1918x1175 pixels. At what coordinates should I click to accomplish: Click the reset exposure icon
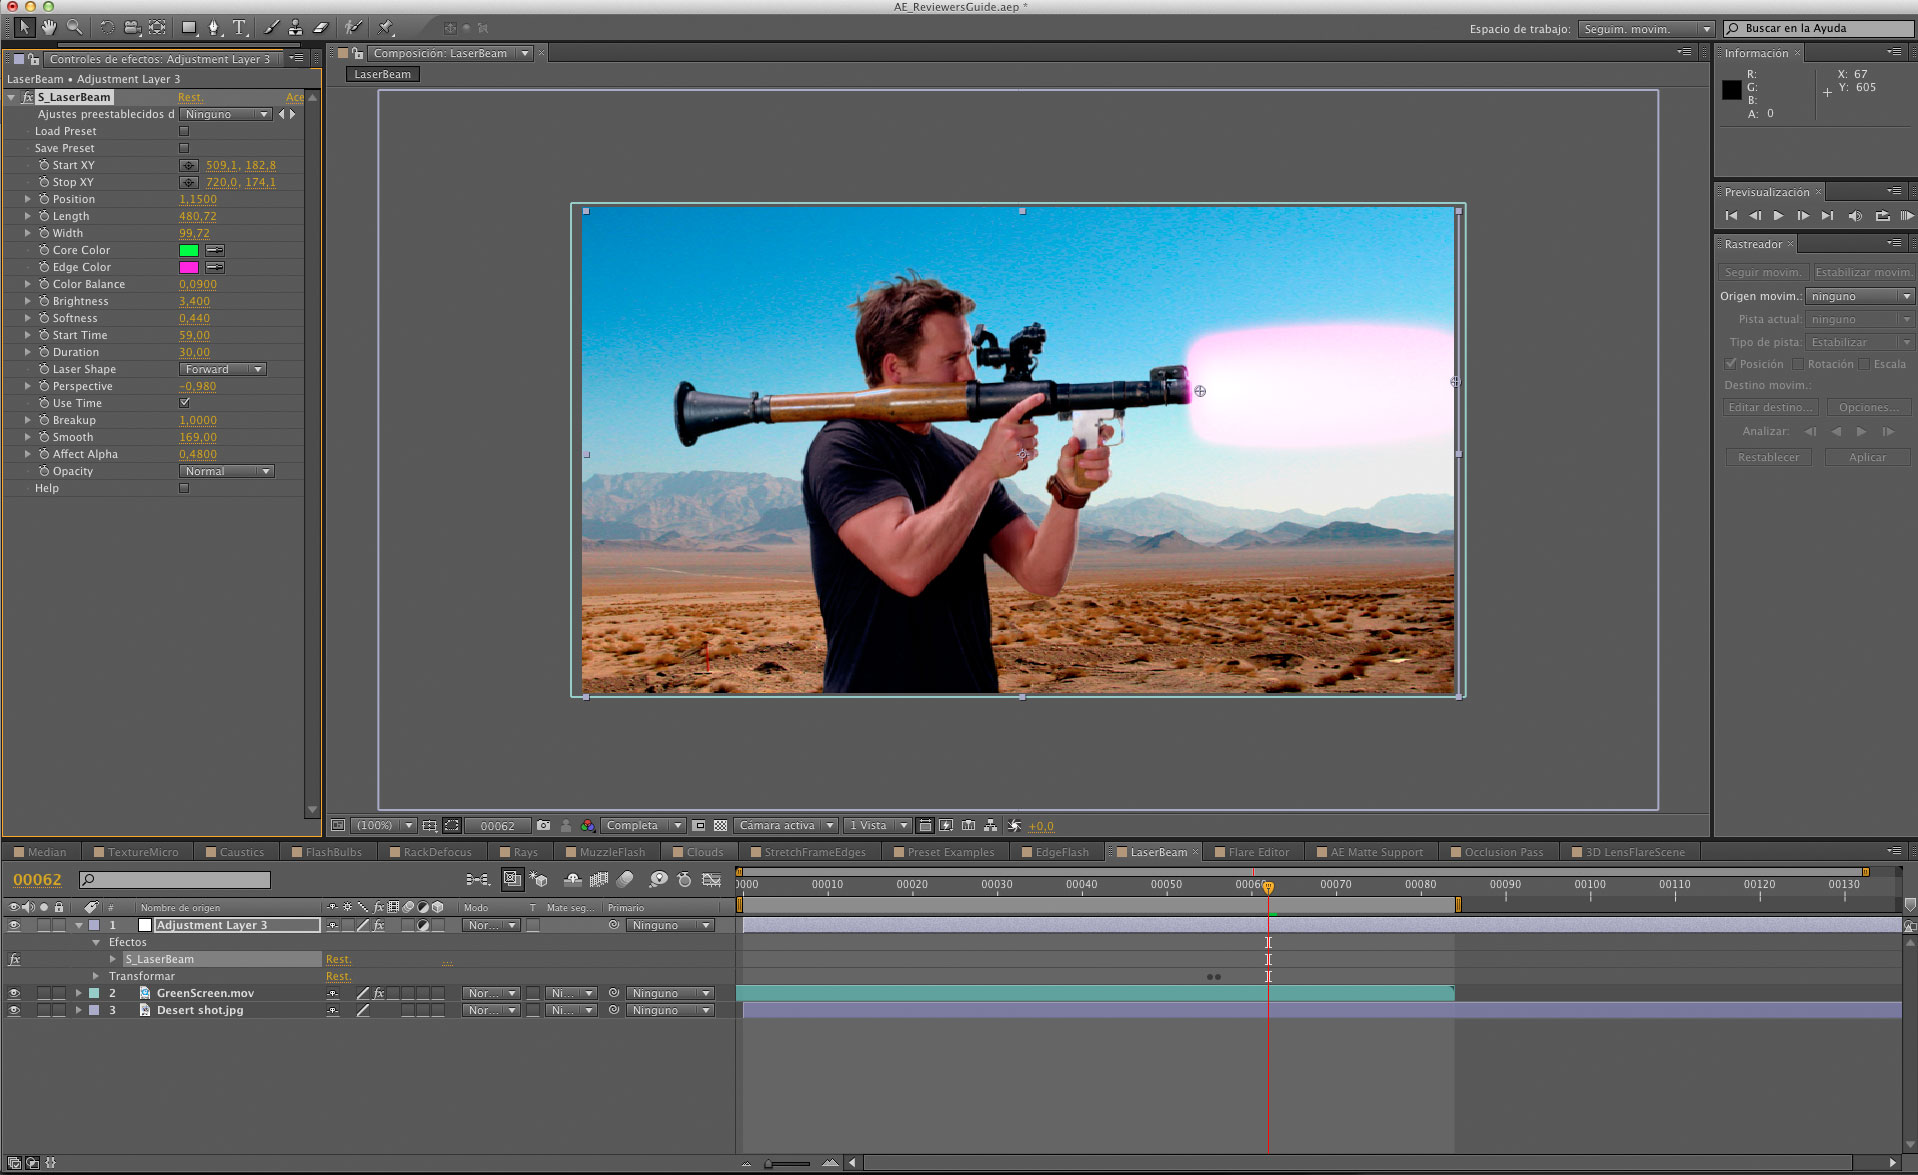1014,825
